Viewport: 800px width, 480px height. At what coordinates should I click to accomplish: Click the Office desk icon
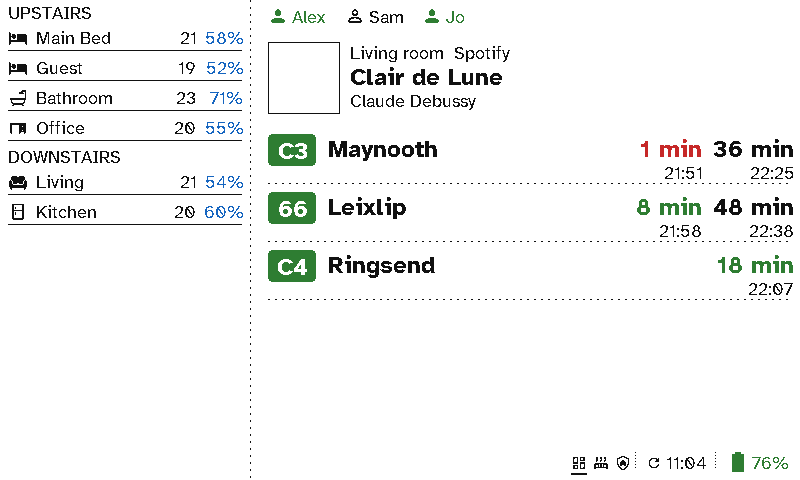18,128
